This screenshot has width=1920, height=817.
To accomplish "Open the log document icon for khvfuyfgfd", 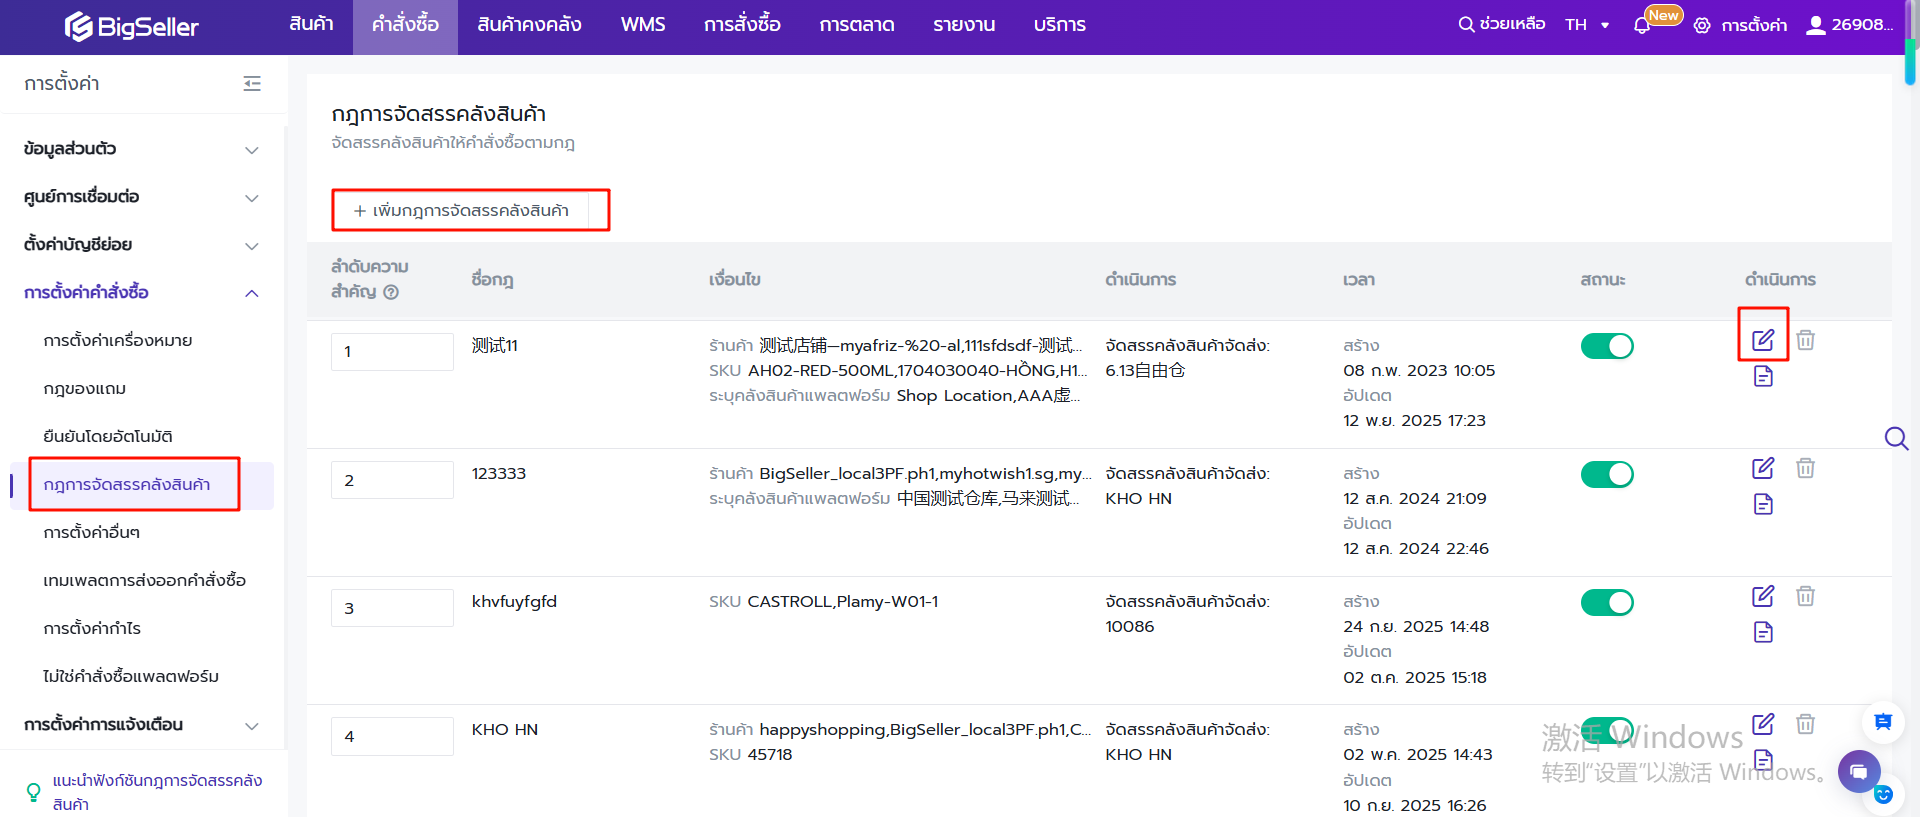I will (1763, 632).
